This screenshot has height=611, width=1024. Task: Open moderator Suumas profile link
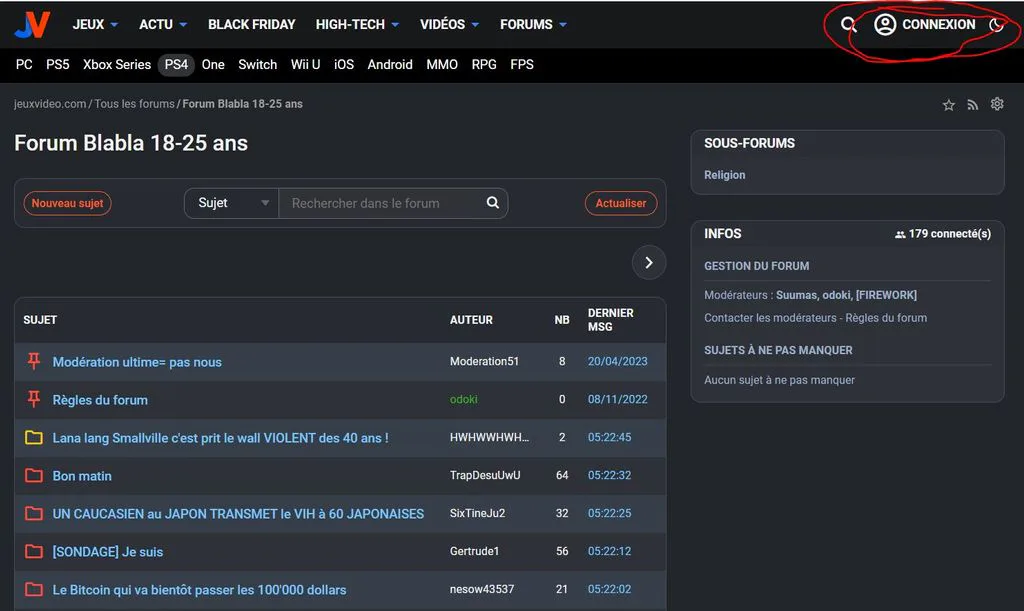(796, 295)
